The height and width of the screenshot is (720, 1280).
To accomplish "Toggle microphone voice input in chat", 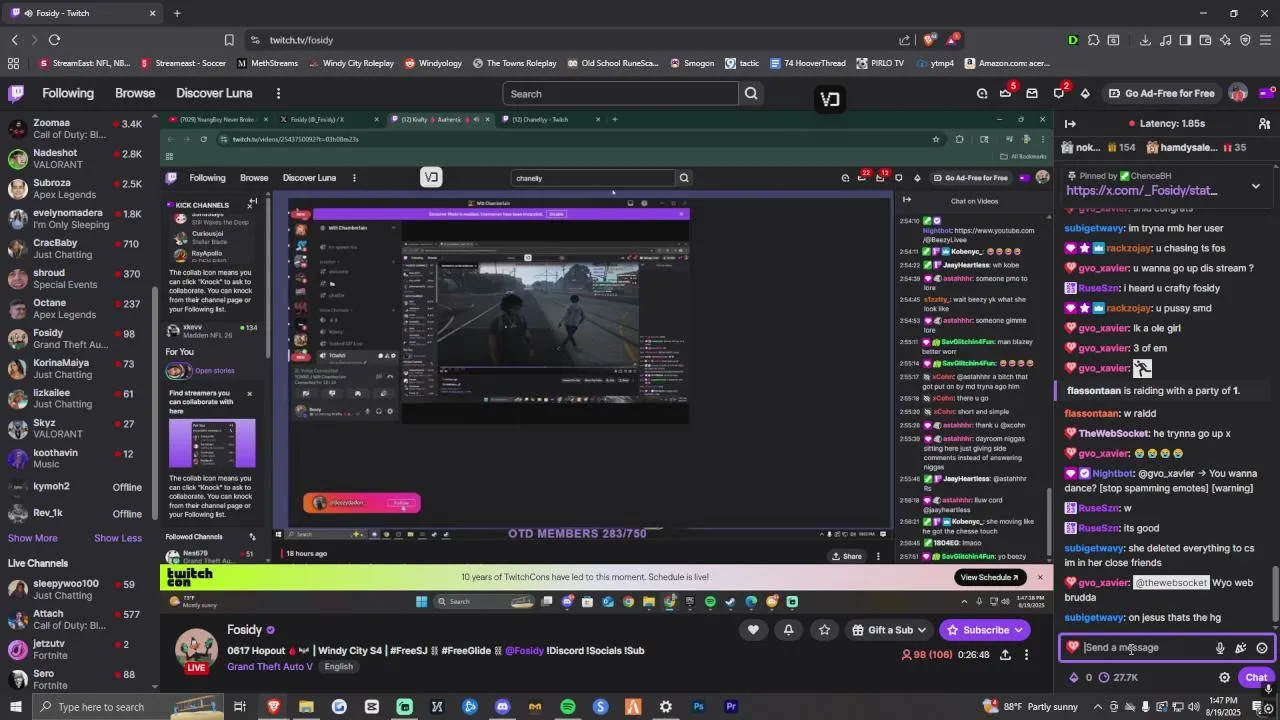I will pyautogui.click(x=1220, y=648).
